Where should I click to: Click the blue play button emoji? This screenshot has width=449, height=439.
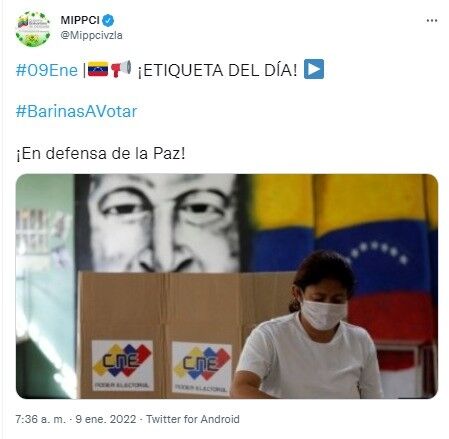tap(314, 69)
